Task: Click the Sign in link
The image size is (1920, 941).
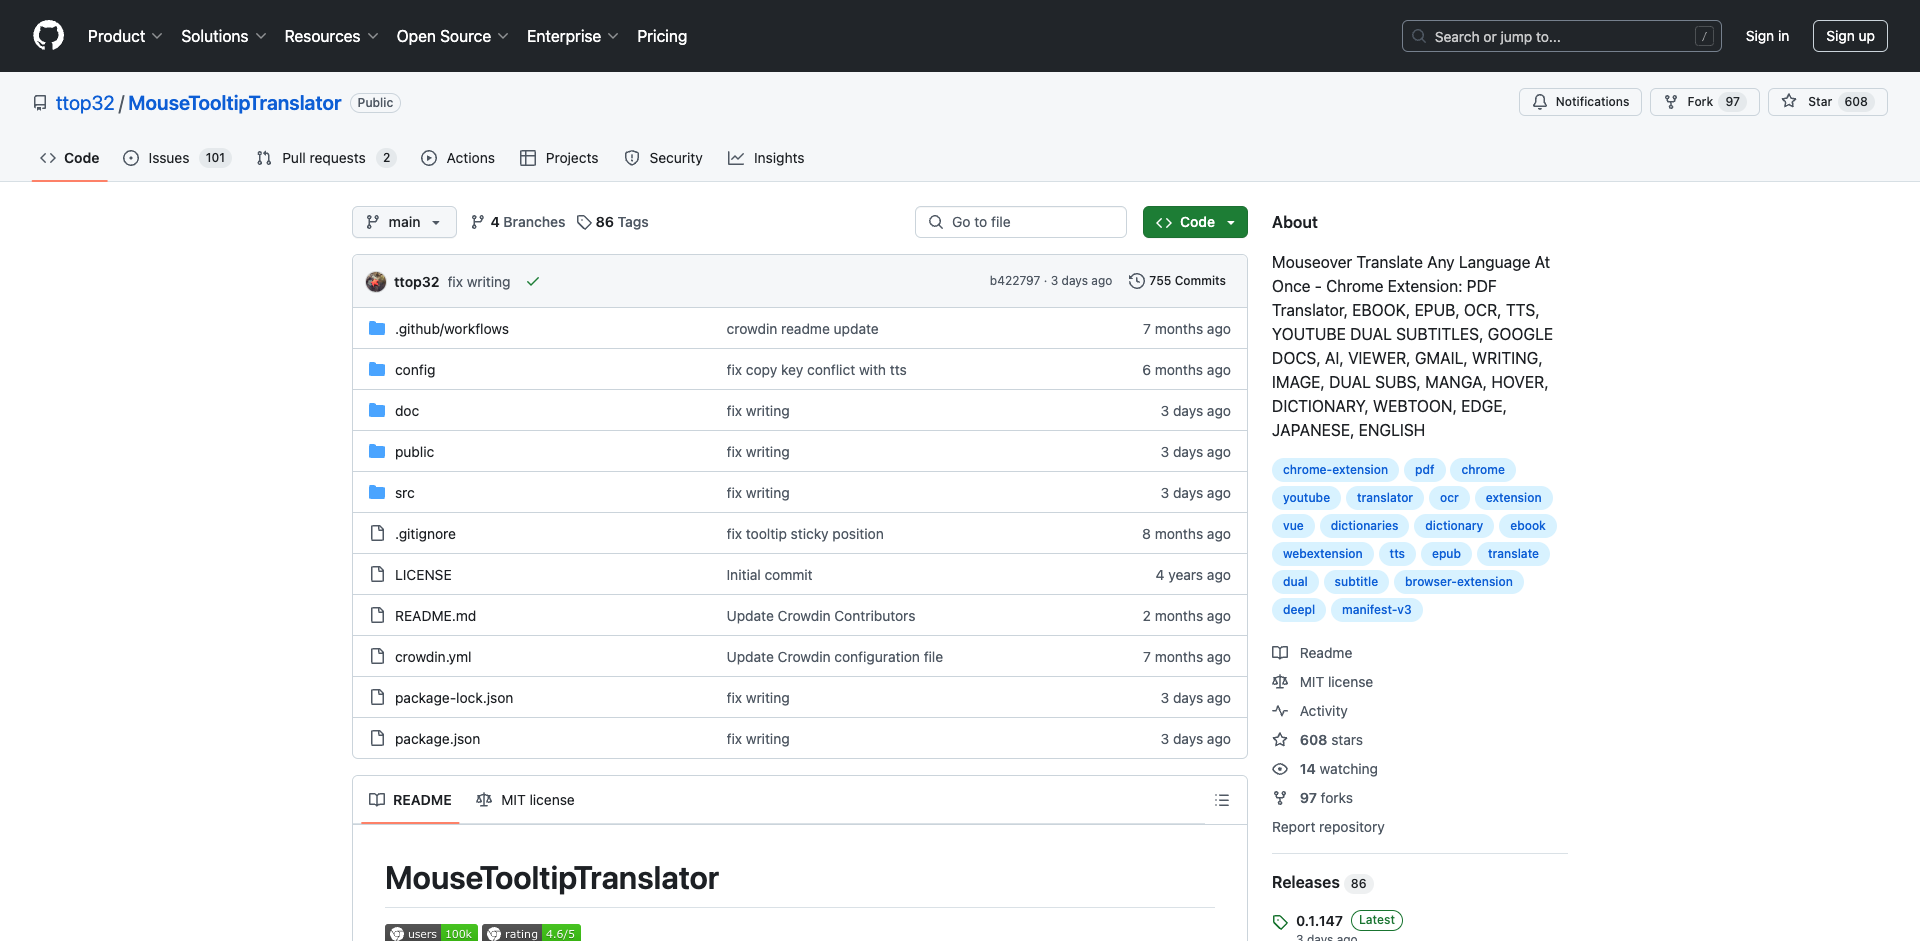Action: click(1767, 36)
